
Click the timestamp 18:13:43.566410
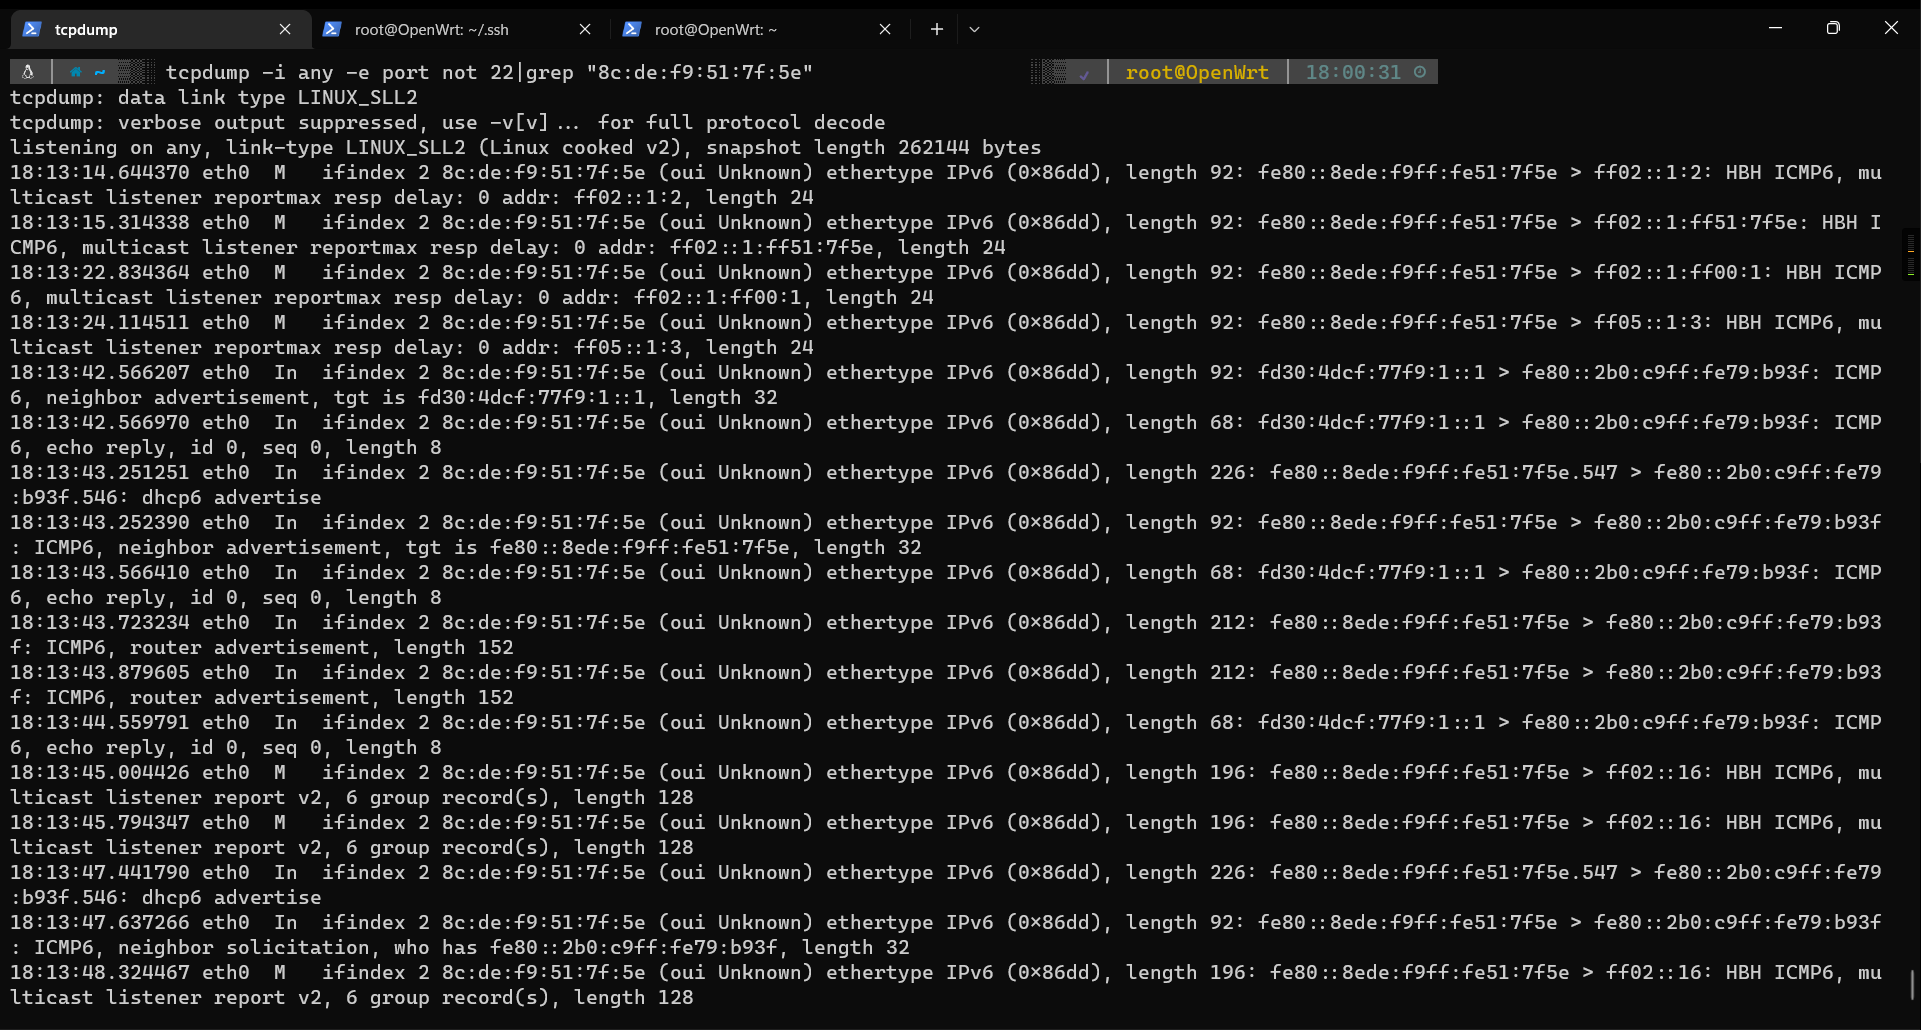click(x=100, y=572)
